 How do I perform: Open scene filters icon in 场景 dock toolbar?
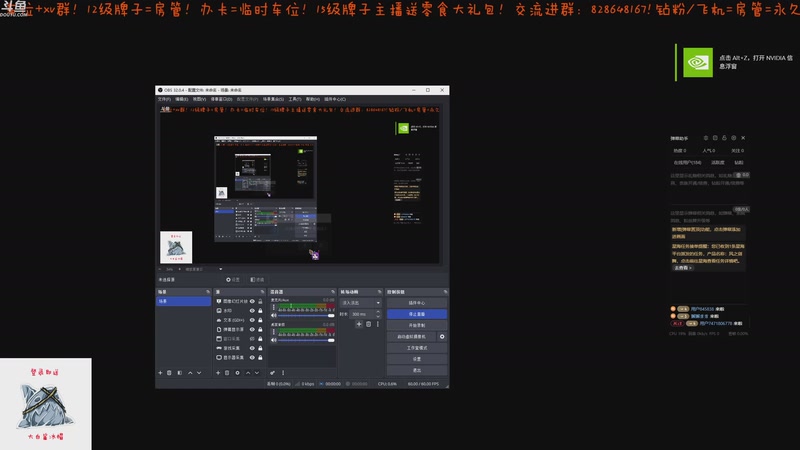pyautogui.click(x=180, y=373)
